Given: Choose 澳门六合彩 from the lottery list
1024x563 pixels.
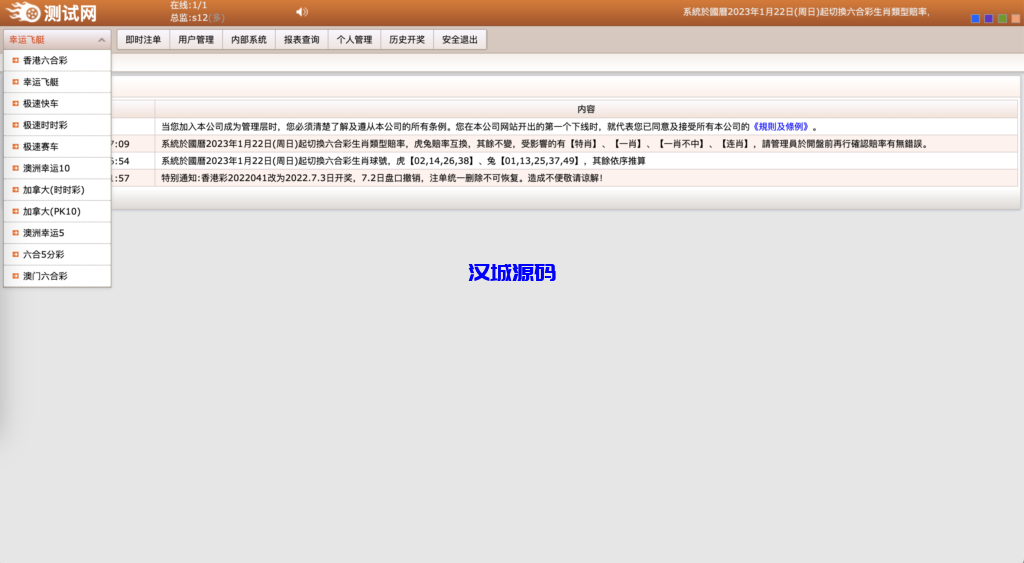Looking at the screenshot, I should pos(57,276).
